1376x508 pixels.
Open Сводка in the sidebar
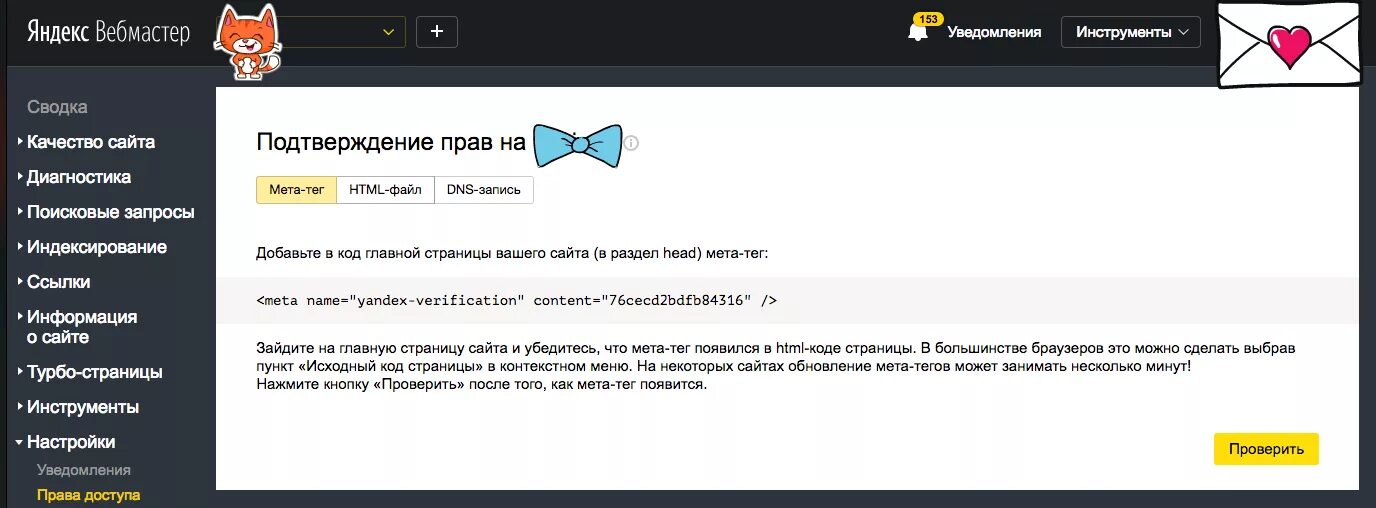57,107
